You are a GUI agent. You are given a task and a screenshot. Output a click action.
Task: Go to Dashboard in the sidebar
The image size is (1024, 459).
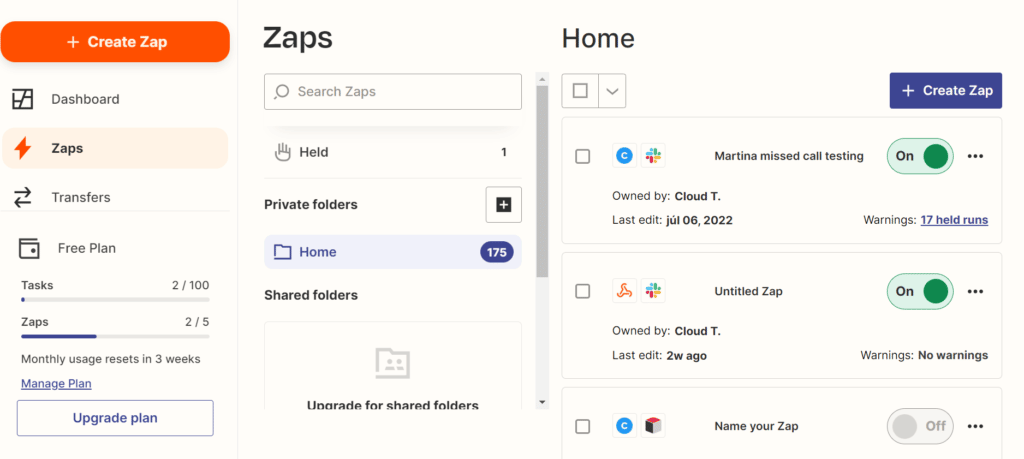(x=86, y=99)
